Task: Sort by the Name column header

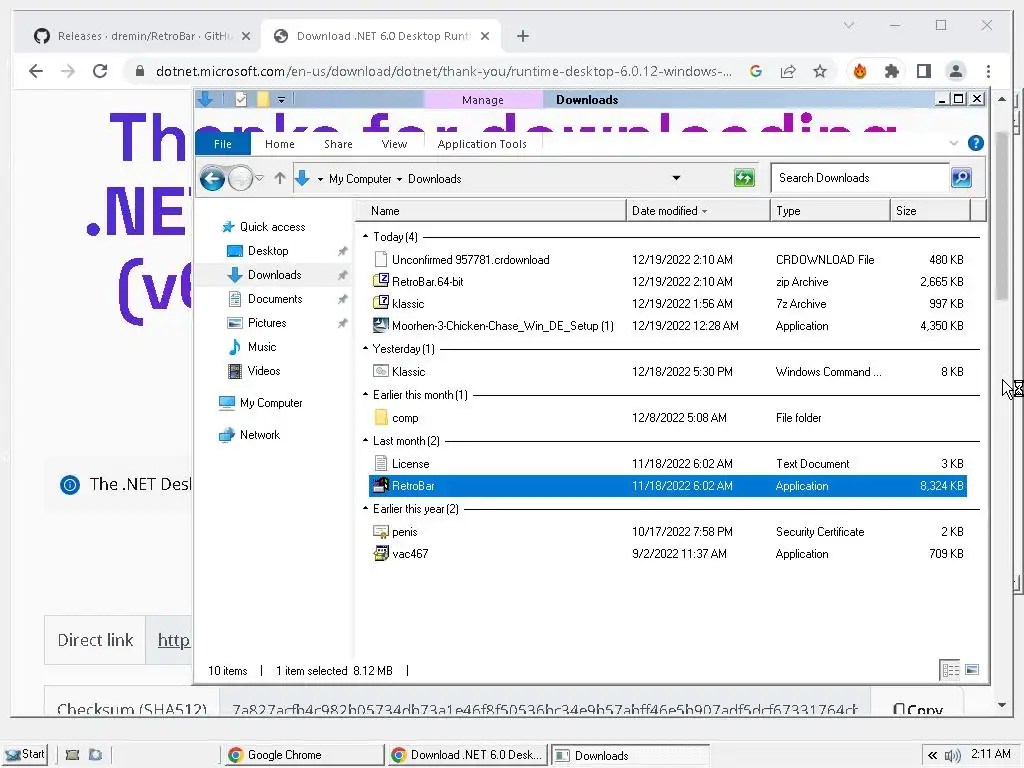Action: coord(492,211)
